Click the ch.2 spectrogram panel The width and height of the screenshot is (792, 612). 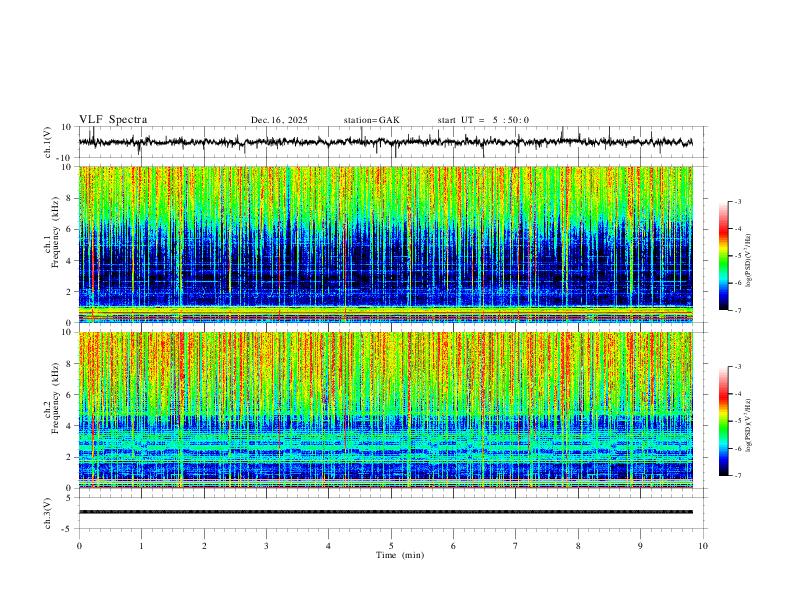click(386, 410)
